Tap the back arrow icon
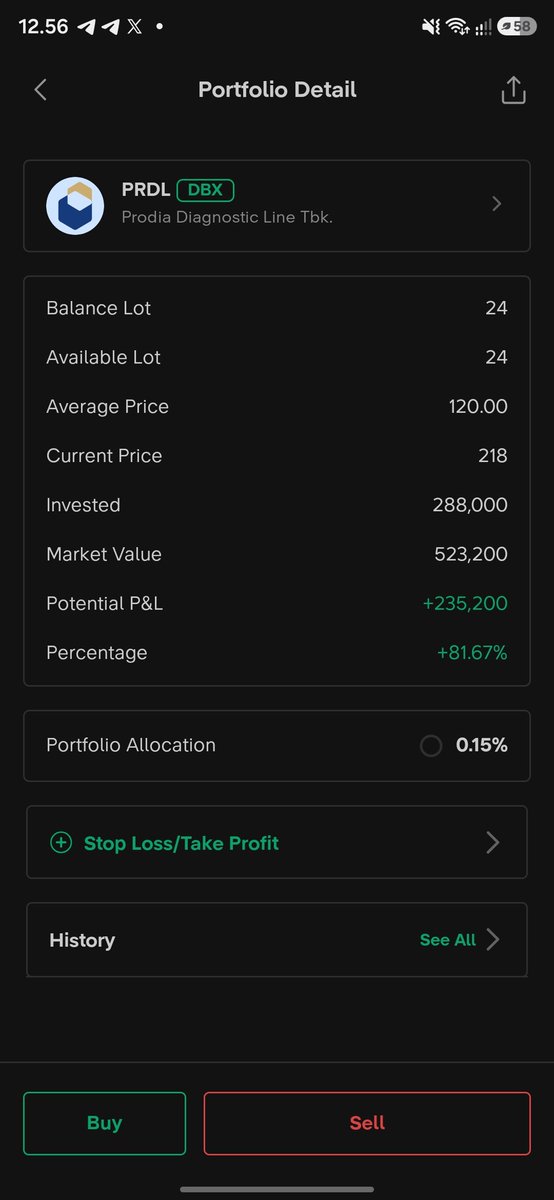This screenshot has width=554, height=1200. [x=40, y=90]
